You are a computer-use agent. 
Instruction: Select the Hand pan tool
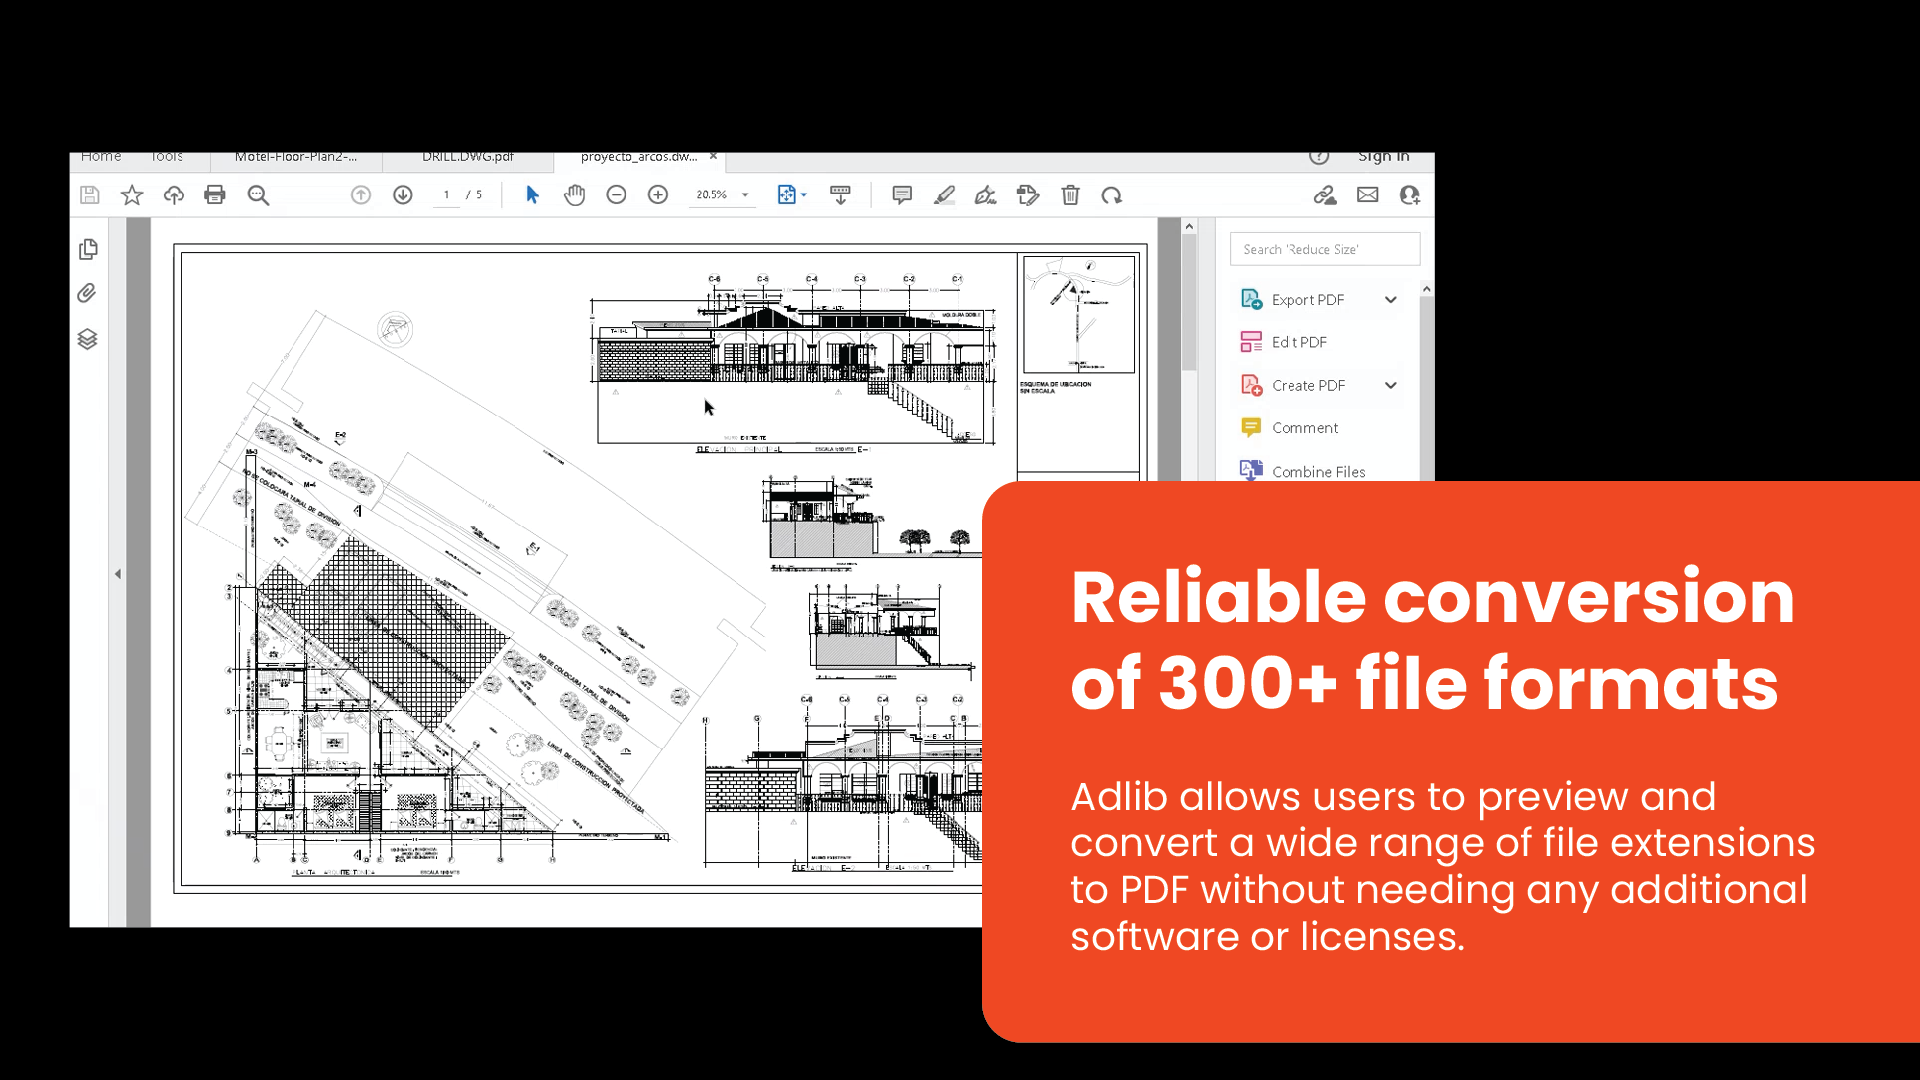574,195
